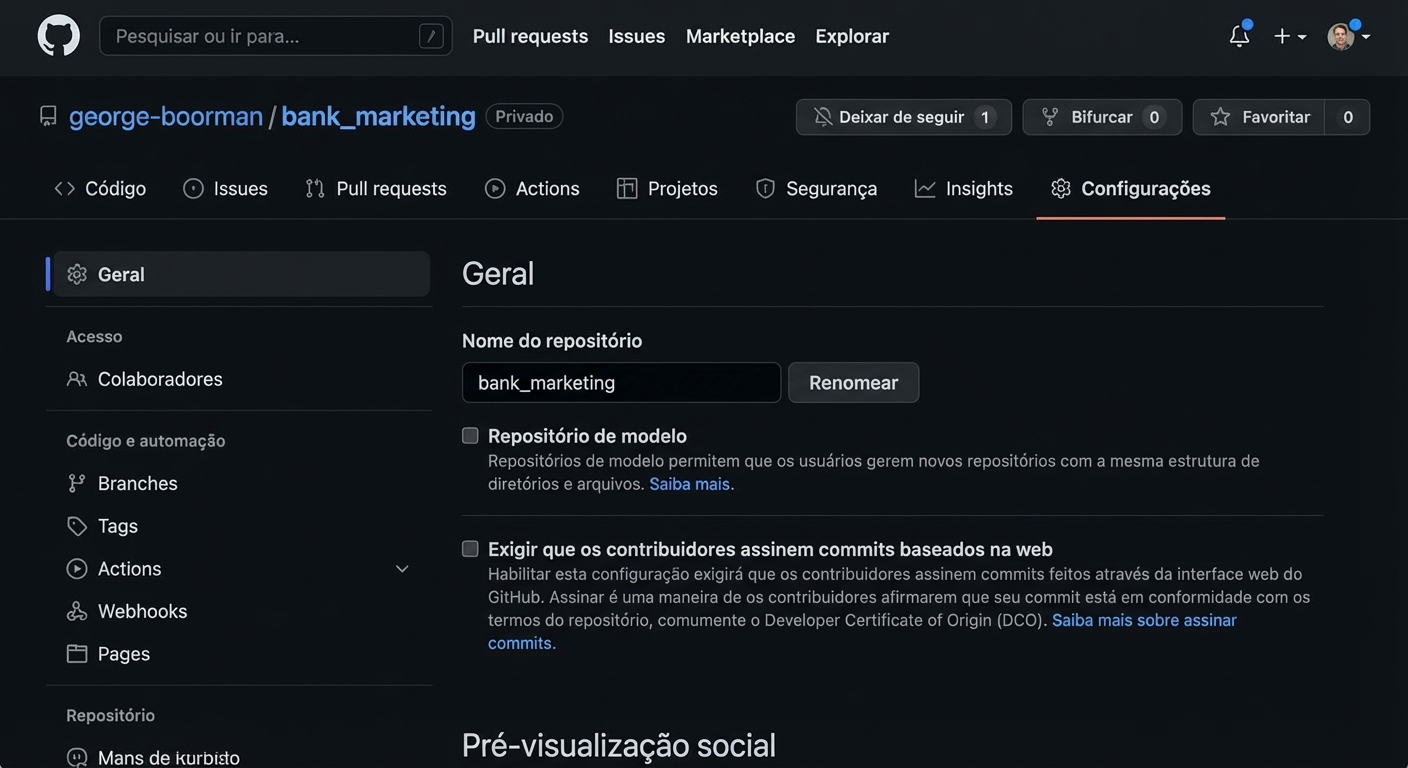Switch to the Segurança tab
The width and height of the screenshot is (1408, 768).
point(833,188)
